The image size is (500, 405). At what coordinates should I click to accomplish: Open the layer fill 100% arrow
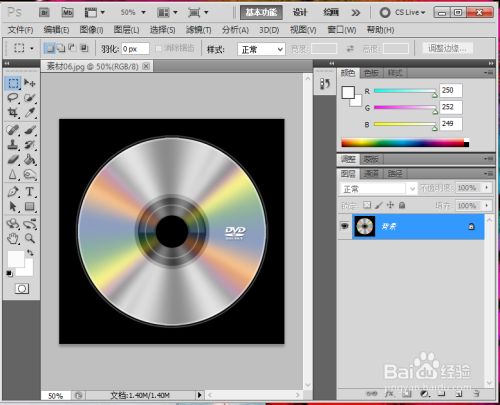487,205
